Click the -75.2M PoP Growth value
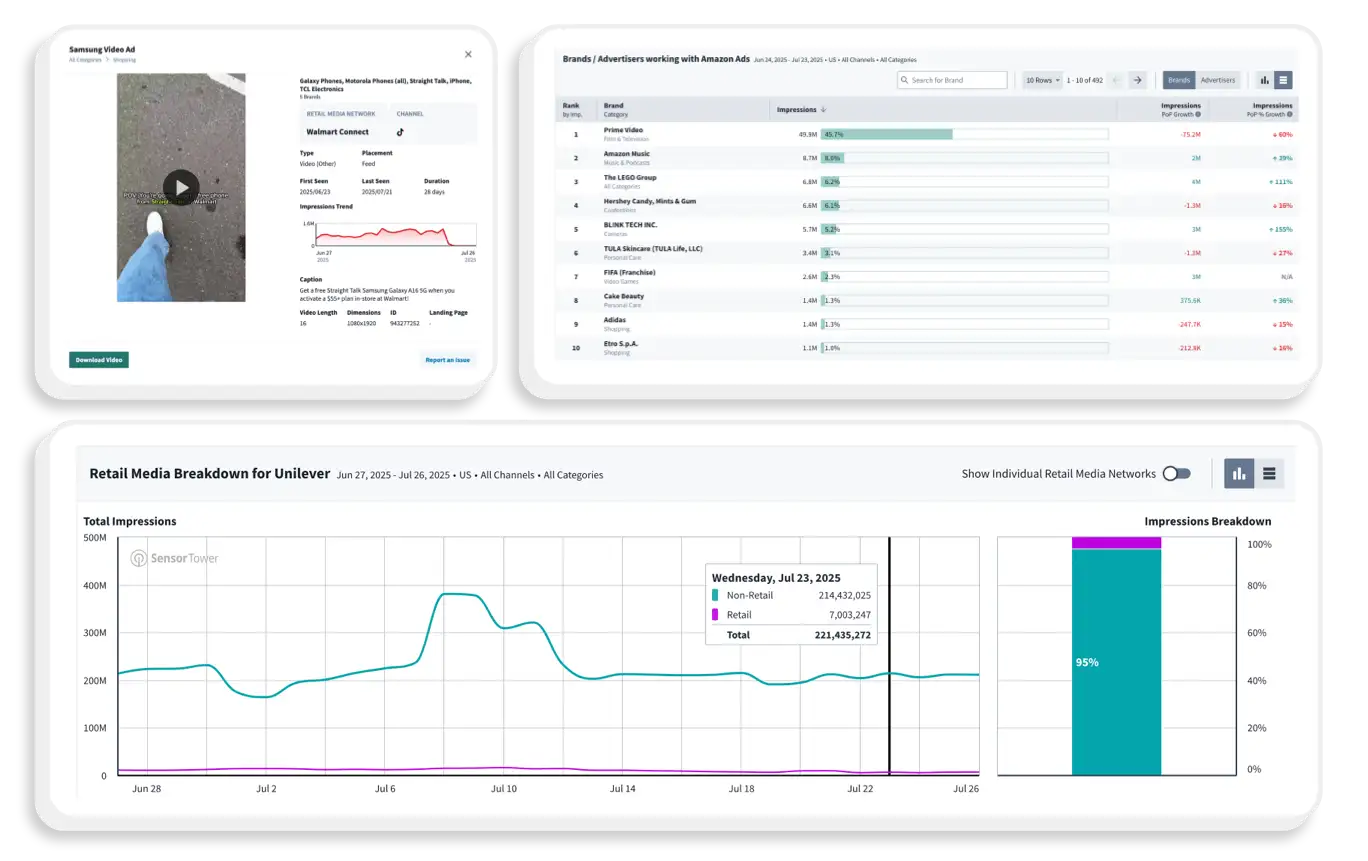This screenshot has height=861, width=1368. [1190, 134]
